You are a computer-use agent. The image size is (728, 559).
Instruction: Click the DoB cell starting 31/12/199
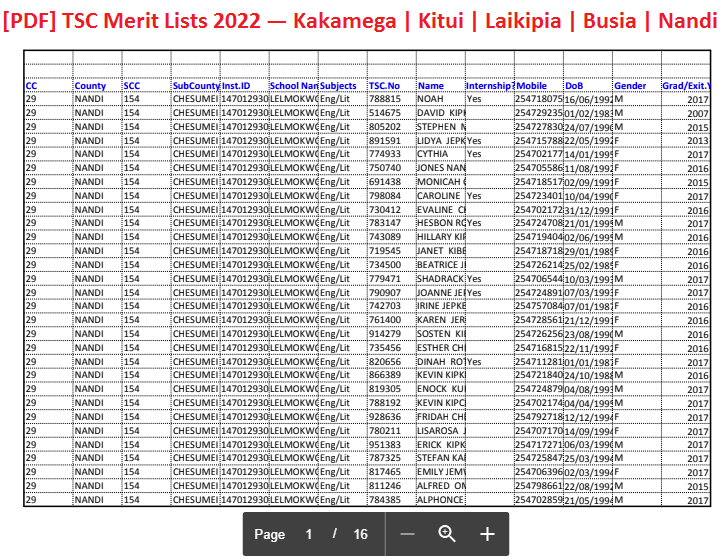[589, 210]
